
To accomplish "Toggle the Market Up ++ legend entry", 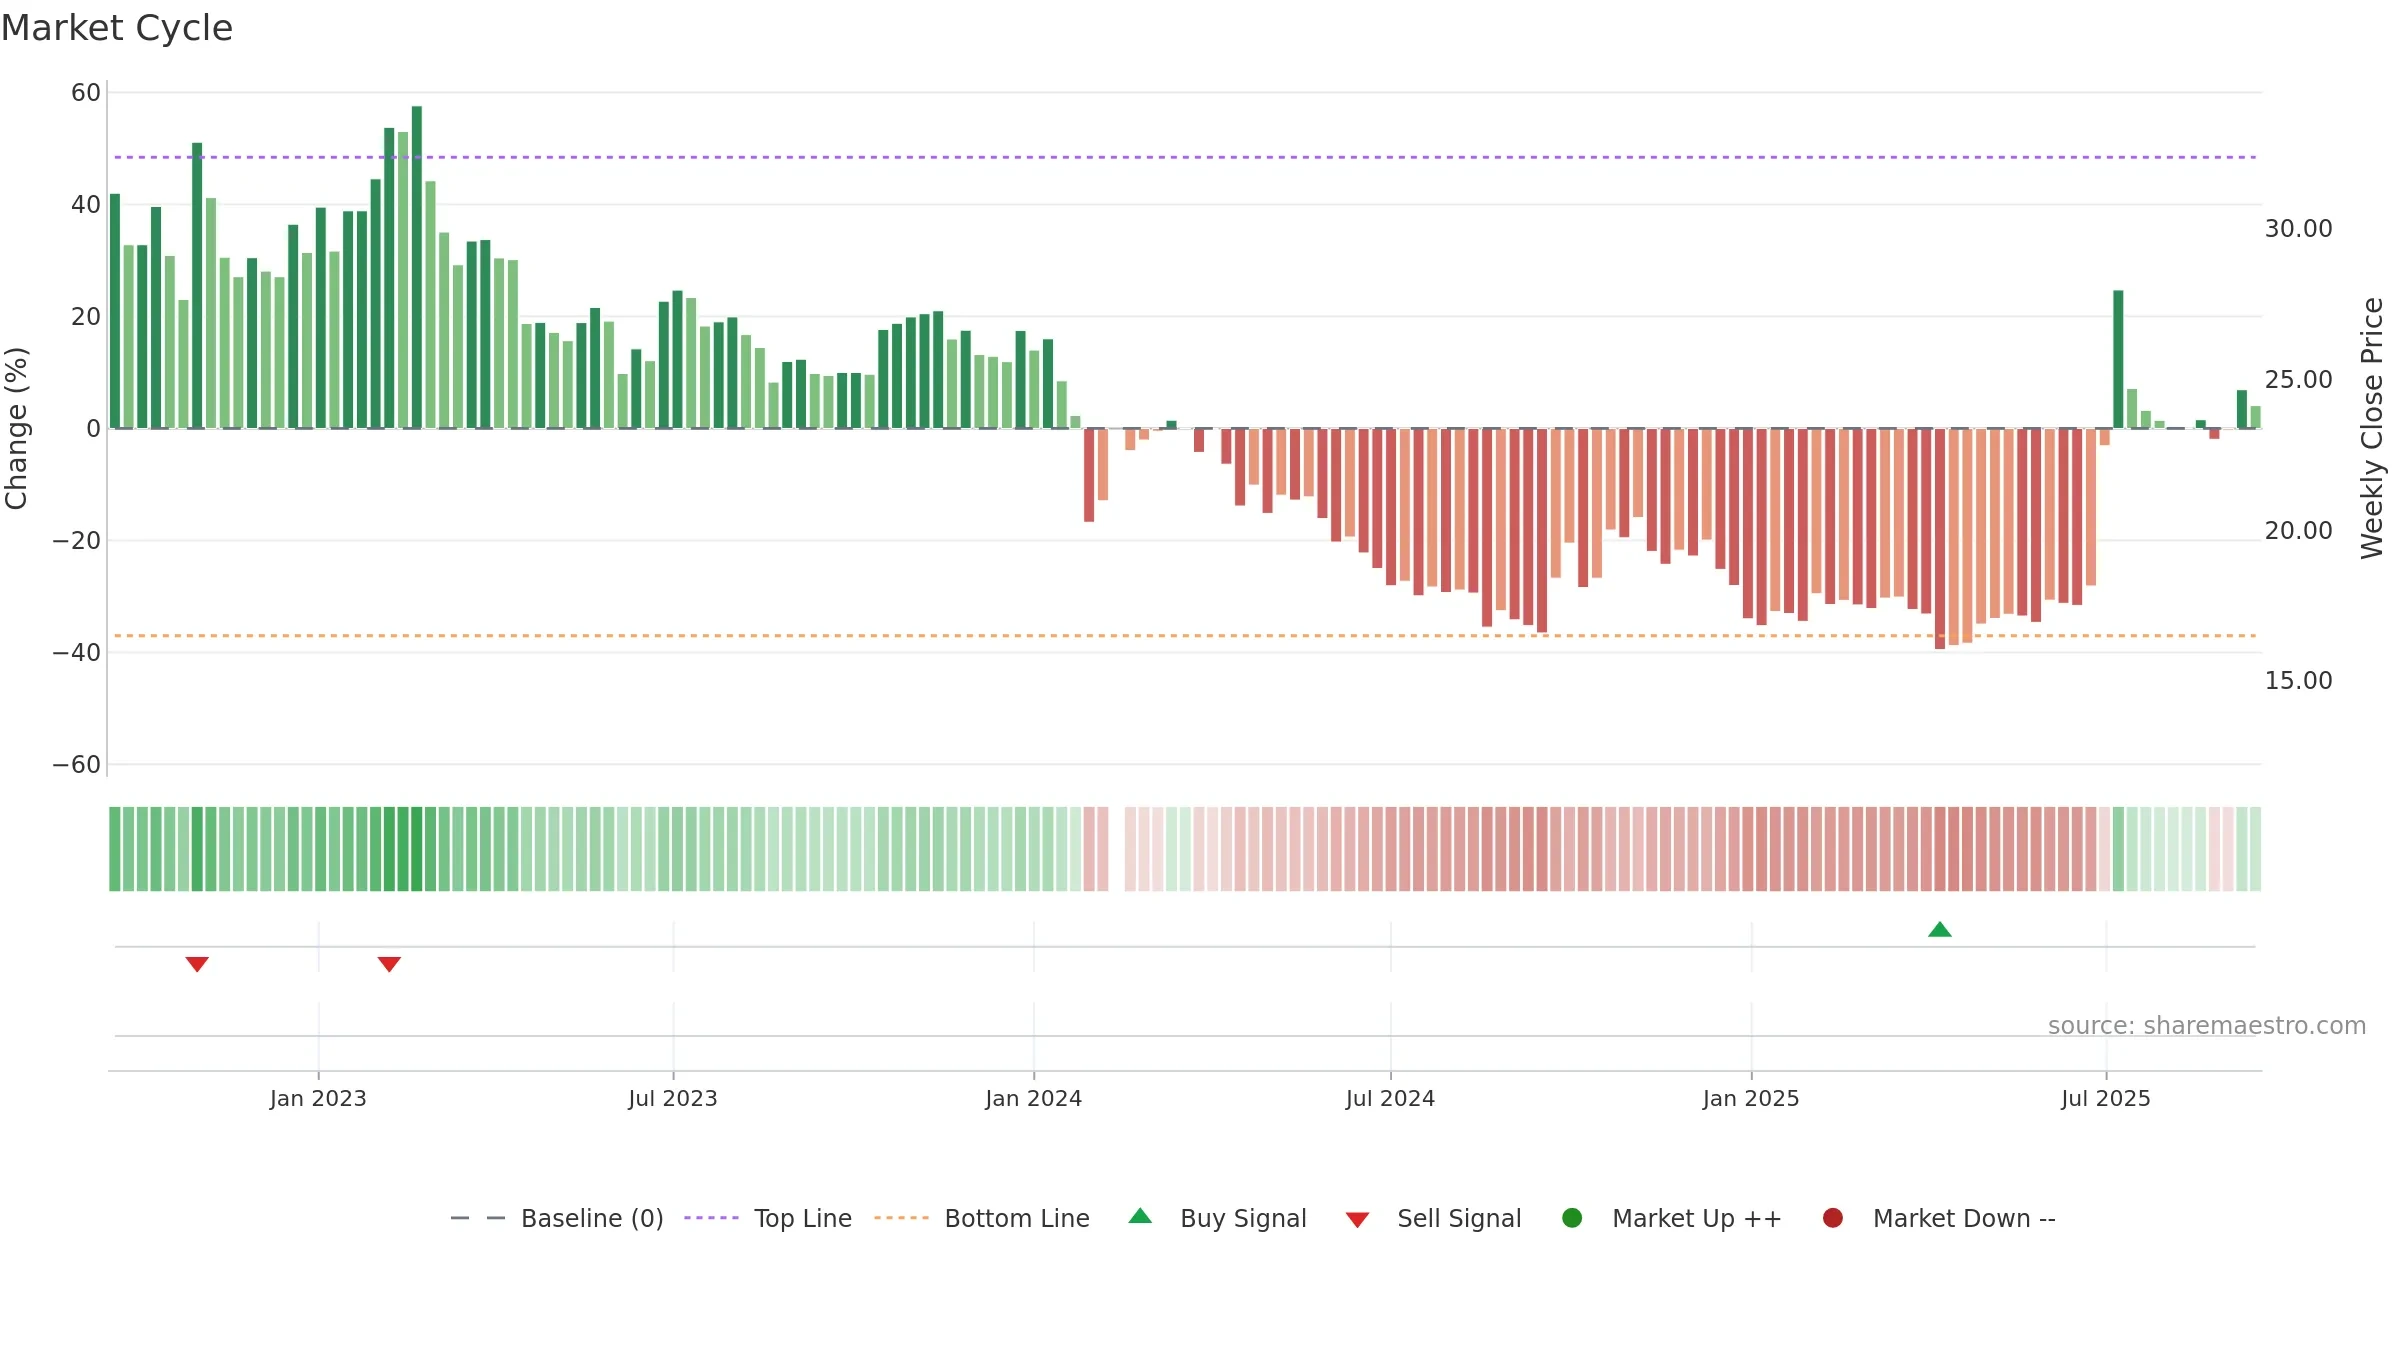I will tap(1671, 1218).
